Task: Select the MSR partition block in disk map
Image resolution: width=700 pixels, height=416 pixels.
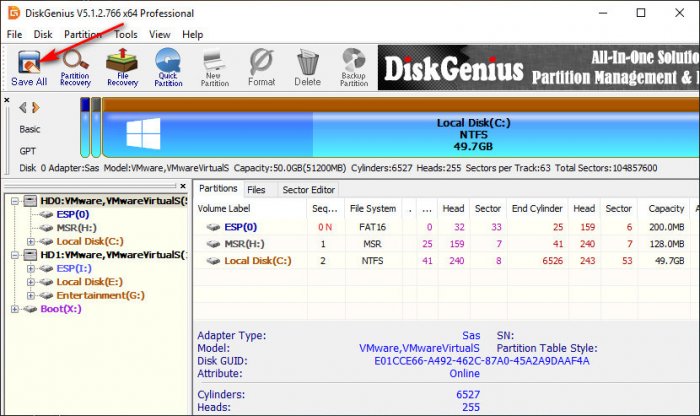Action: tap(96, 128)
